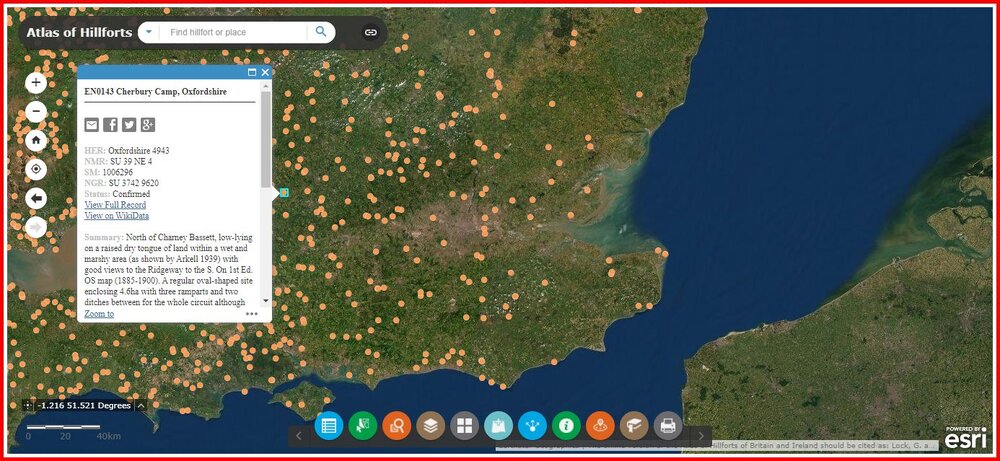Click the popup scrollbar down arrow
This screenshot has height=461, width=1000.
pyautogui.click(x=266, y=302)
